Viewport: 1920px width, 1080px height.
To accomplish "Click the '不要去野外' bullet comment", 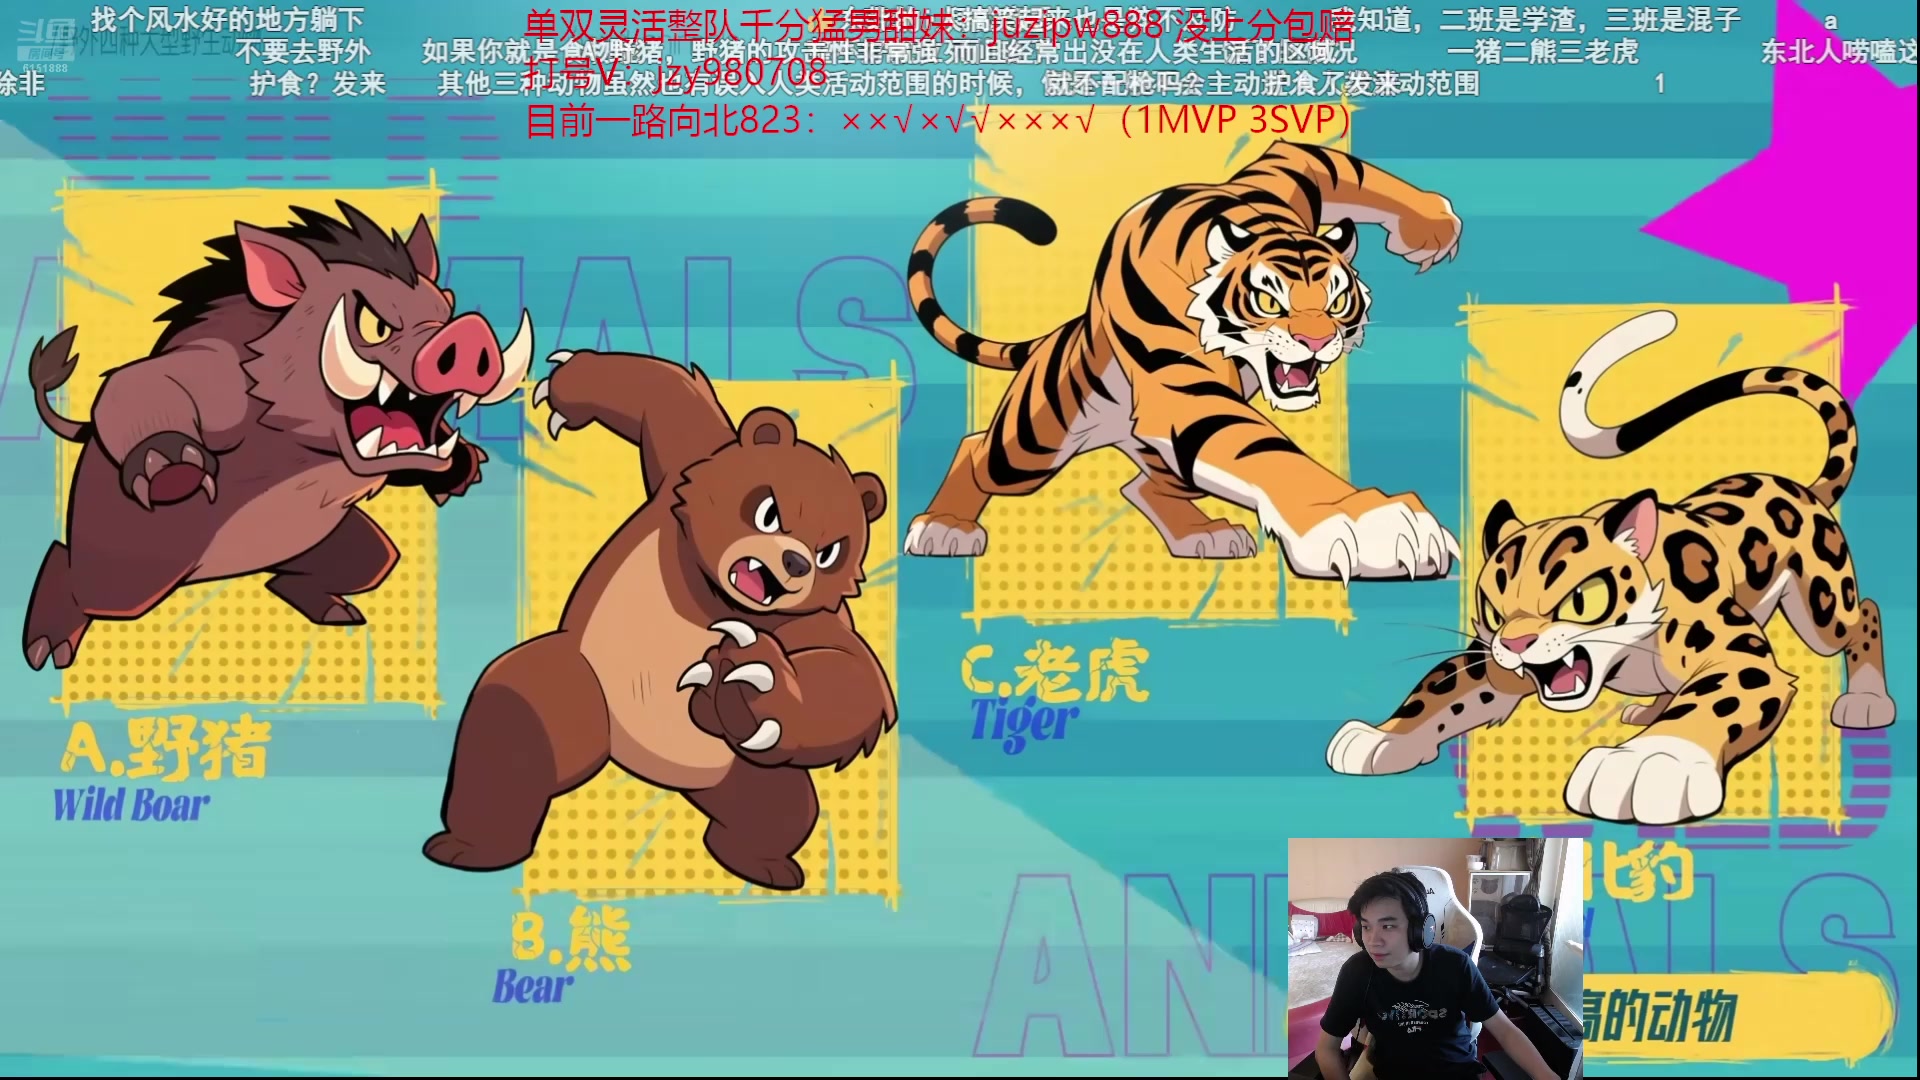I will 303,51.
